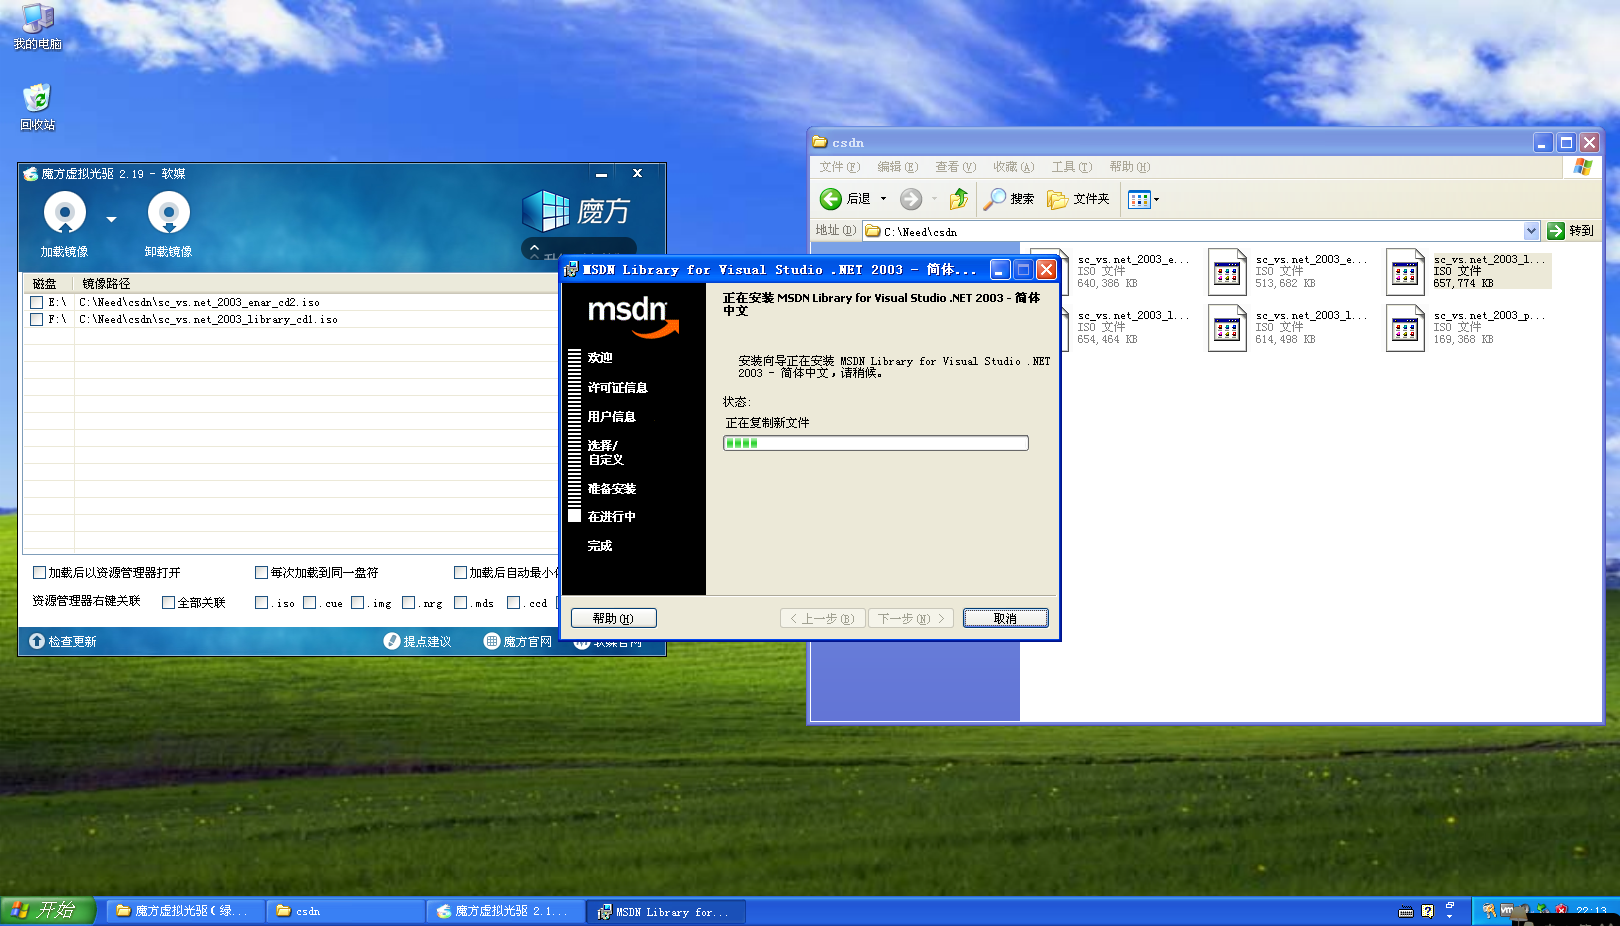This screenshot has height=926, width=1620.
Task: Click the 搜索 magnifier toolbar button
Action: [1008, 199]
